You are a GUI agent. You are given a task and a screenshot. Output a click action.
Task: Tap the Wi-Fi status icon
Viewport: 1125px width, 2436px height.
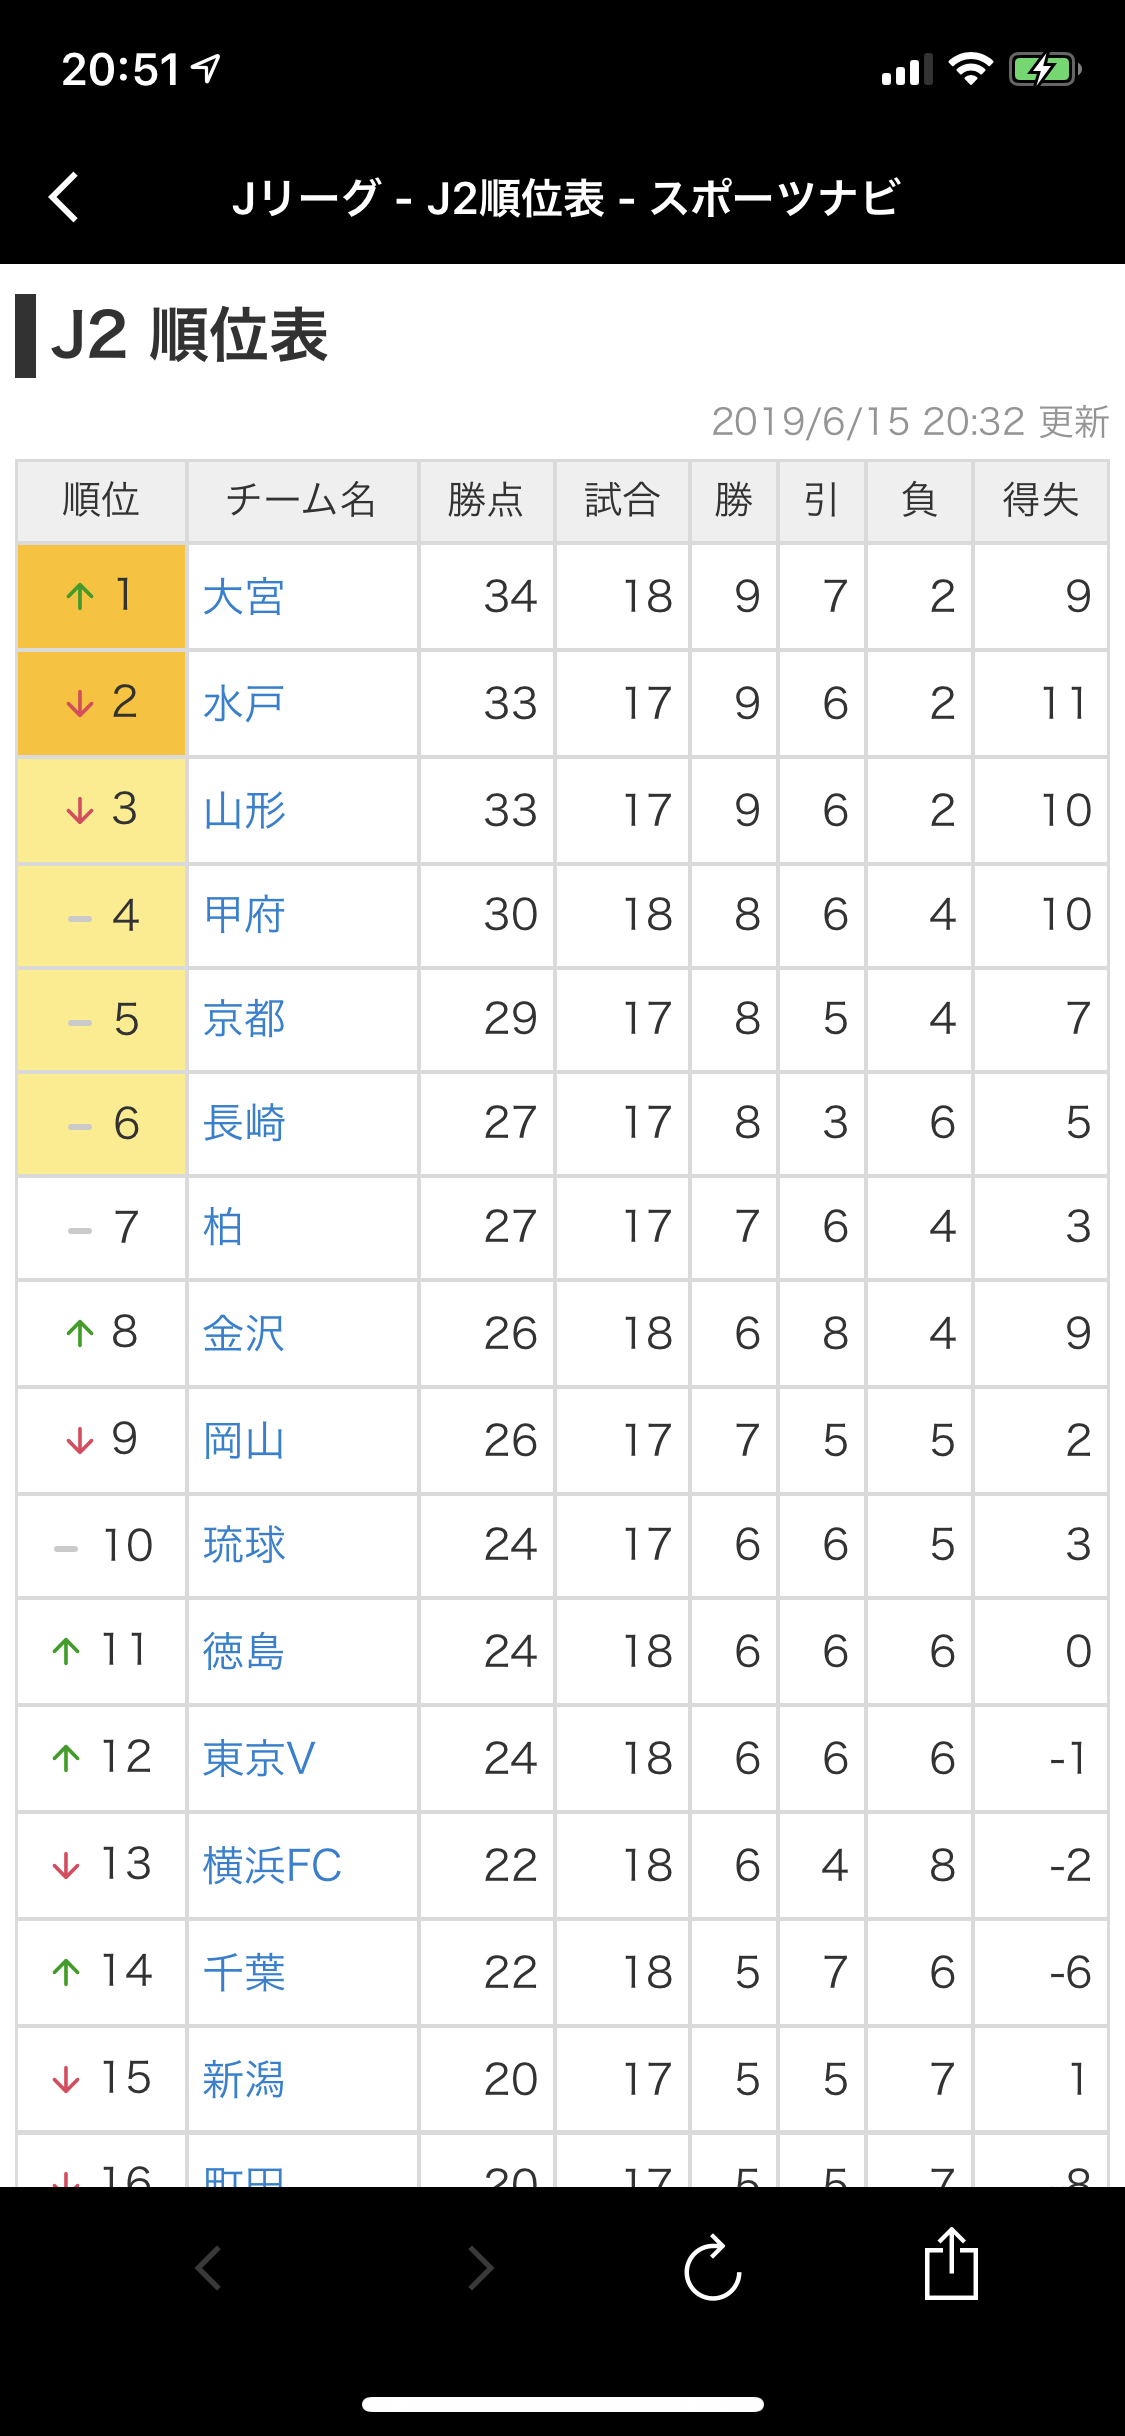969,70
